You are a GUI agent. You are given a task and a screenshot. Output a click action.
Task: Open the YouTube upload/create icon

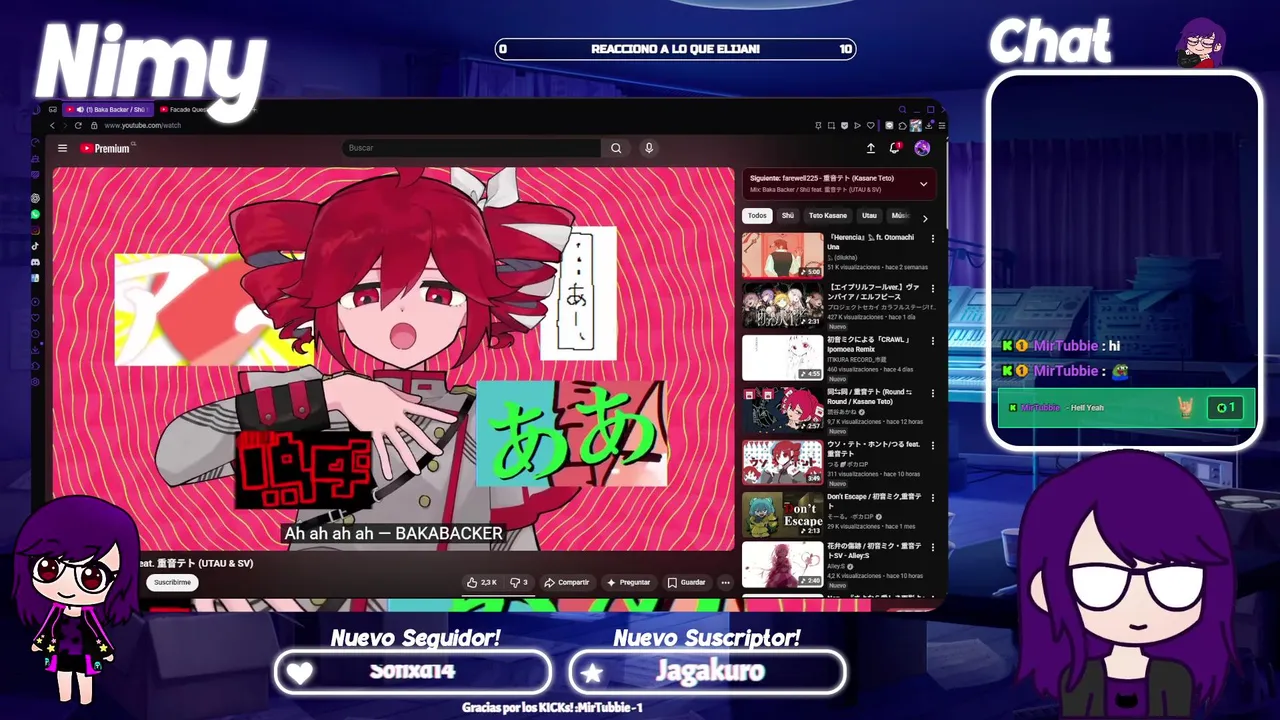(x=871, y=148)
